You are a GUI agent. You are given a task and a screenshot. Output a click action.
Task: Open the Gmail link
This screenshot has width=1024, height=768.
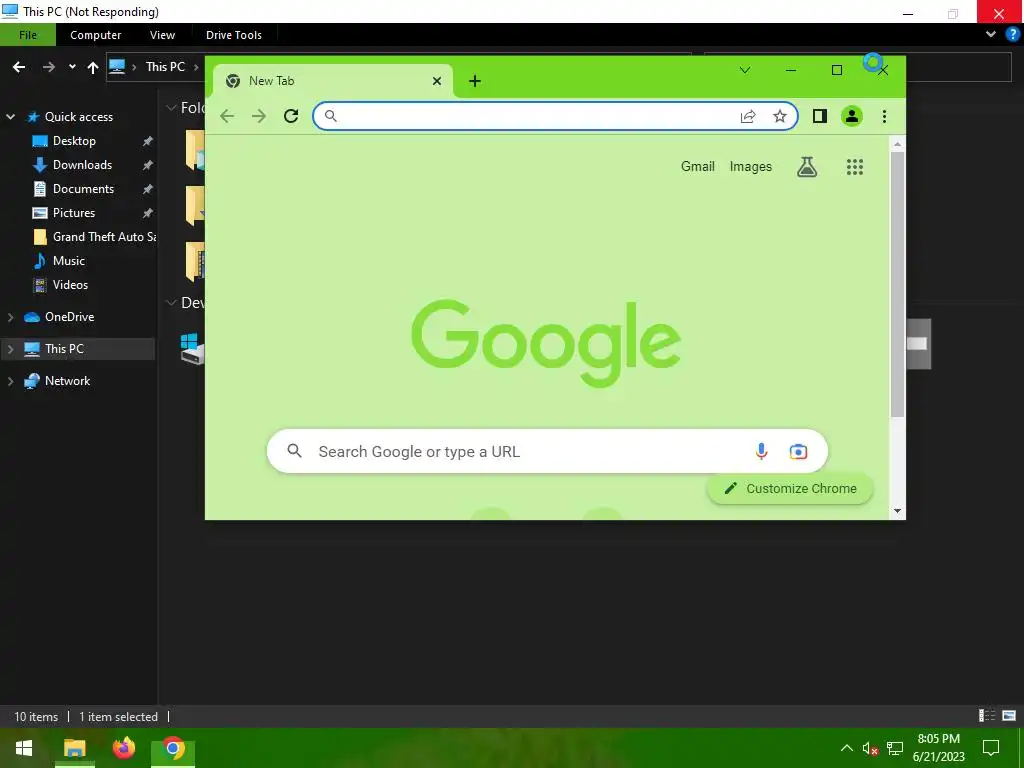697,167
